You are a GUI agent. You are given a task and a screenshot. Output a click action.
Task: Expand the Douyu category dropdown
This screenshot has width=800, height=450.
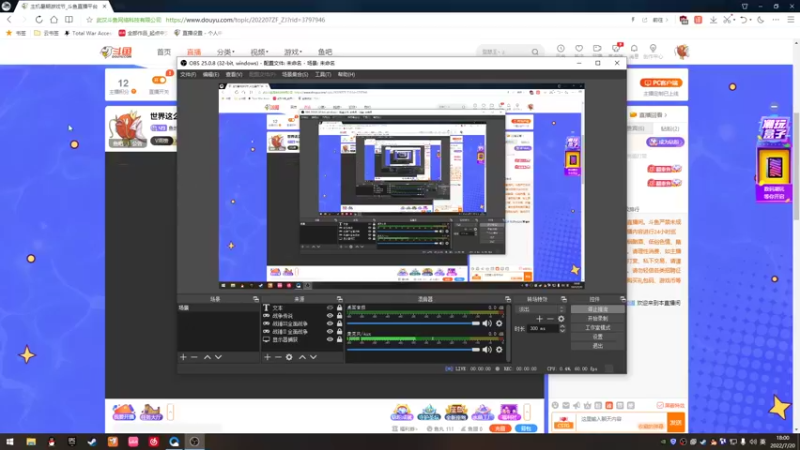tap(226, 52)
